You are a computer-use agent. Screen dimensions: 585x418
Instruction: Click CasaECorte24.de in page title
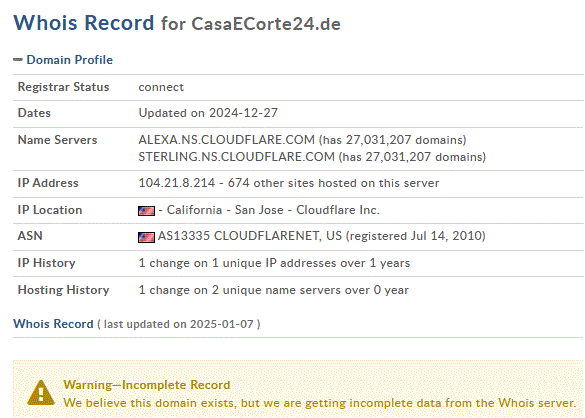[266, 24]
